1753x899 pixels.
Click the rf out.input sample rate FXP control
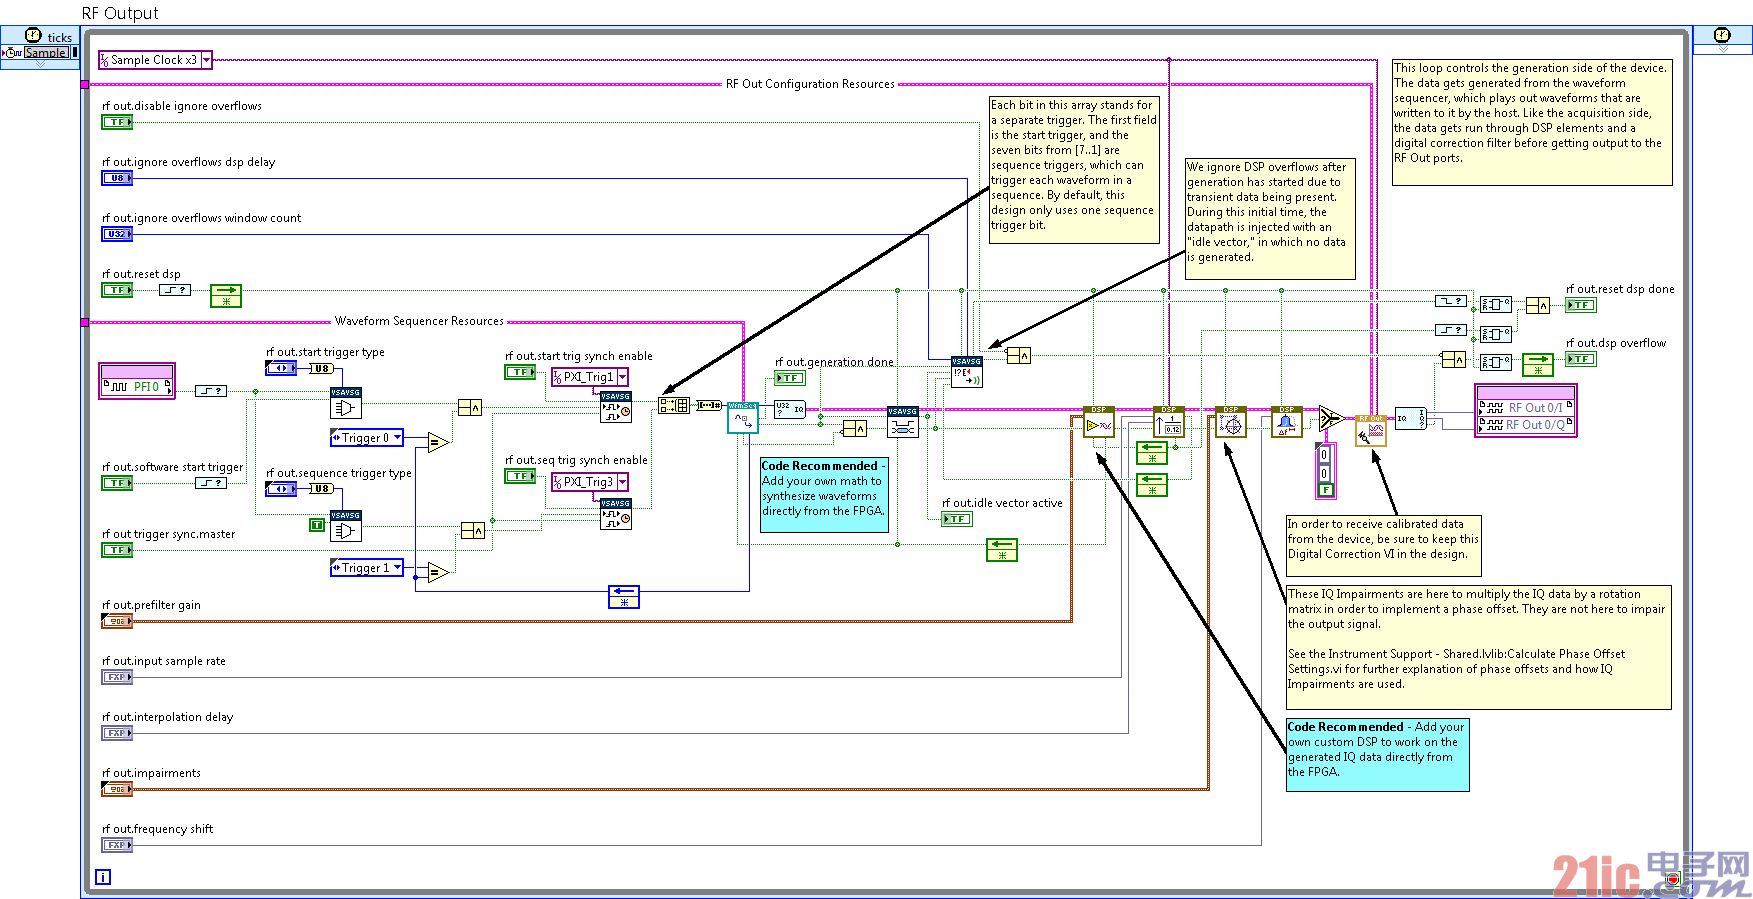click(117, 677)
